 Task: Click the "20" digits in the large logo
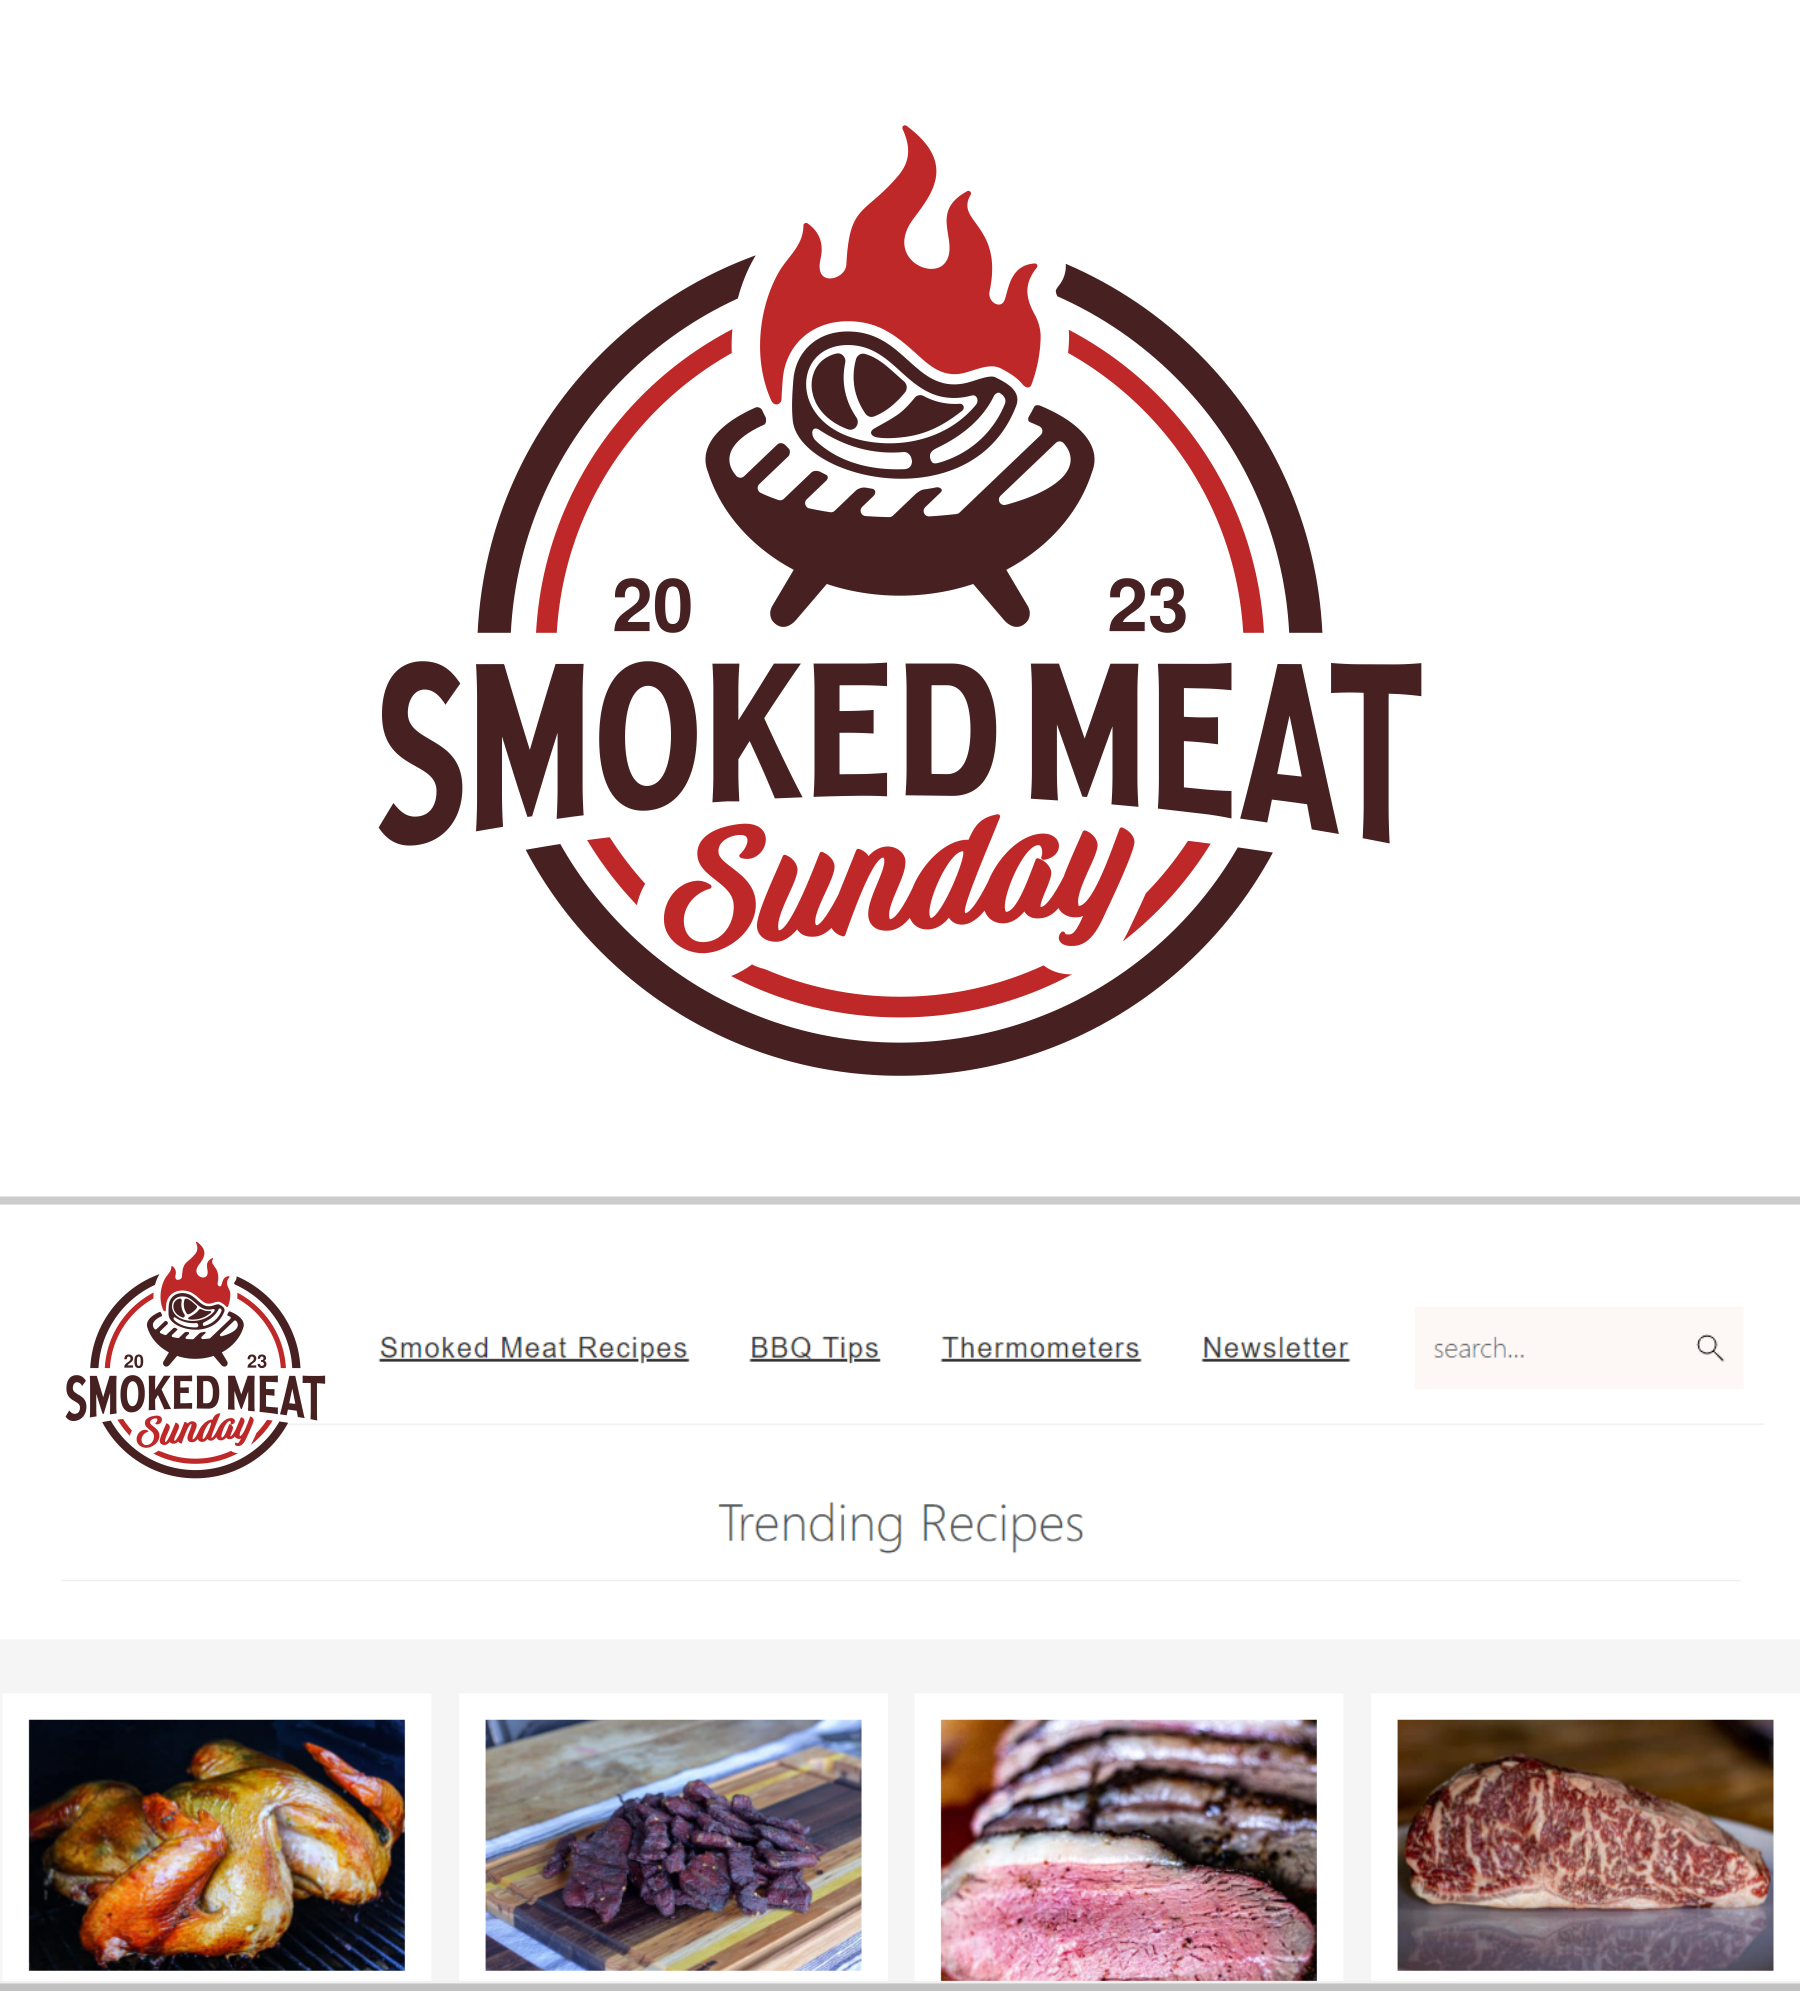[652, 606]
